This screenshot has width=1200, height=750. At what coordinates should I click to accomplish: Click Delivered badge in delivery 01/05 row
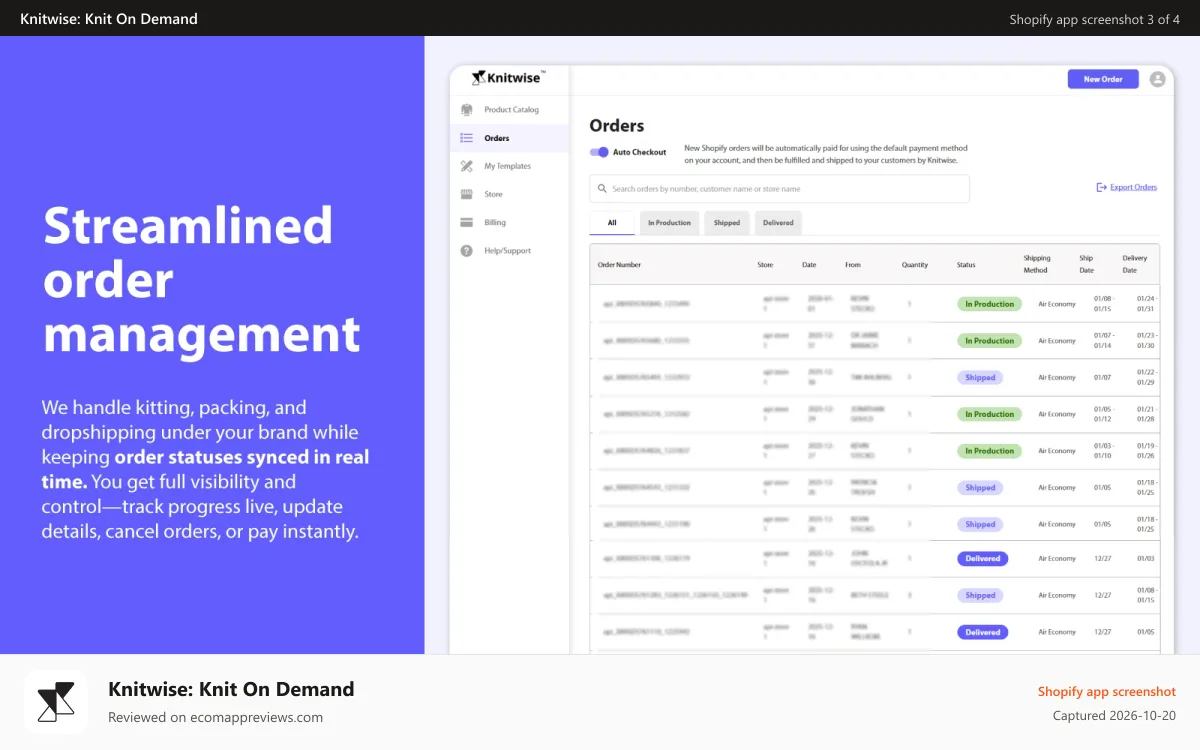pos(982,632)
